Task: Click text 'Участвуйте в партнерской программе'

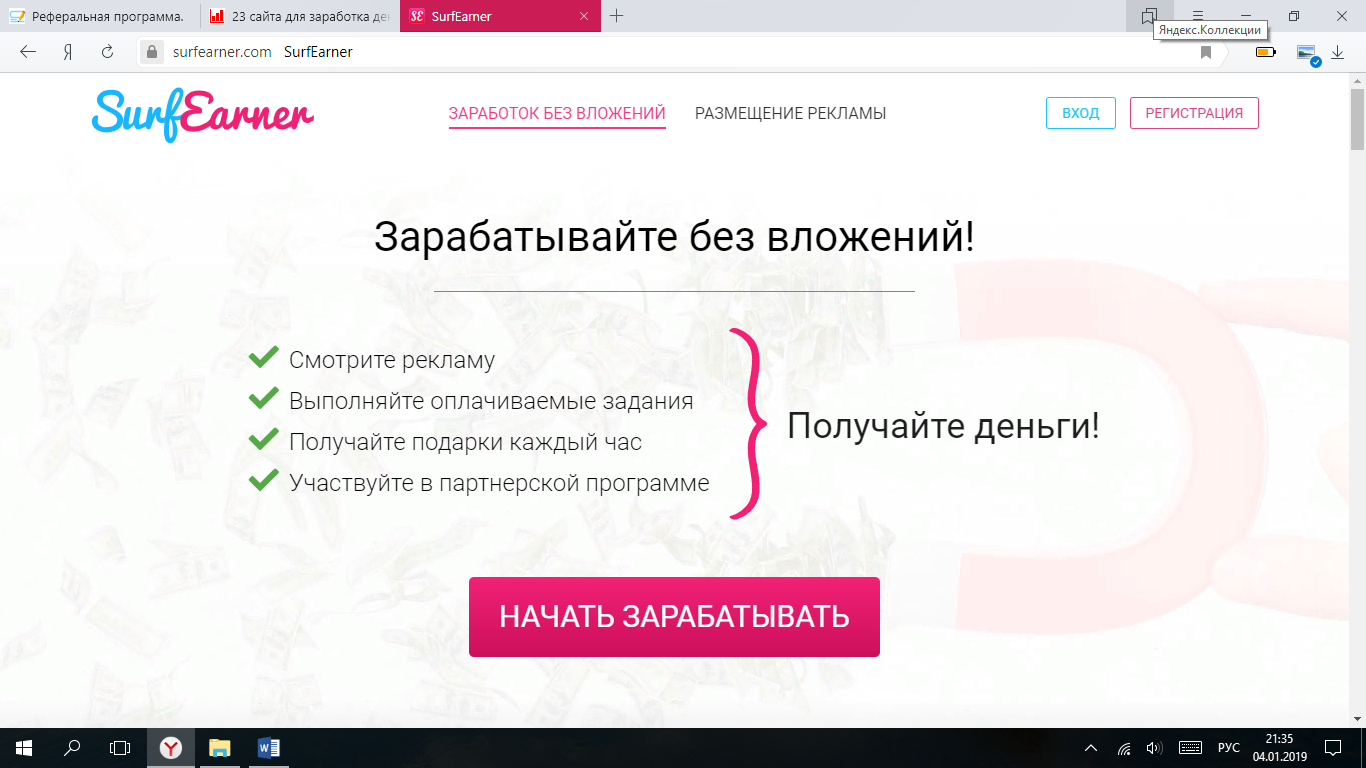Action: point(499,483)
